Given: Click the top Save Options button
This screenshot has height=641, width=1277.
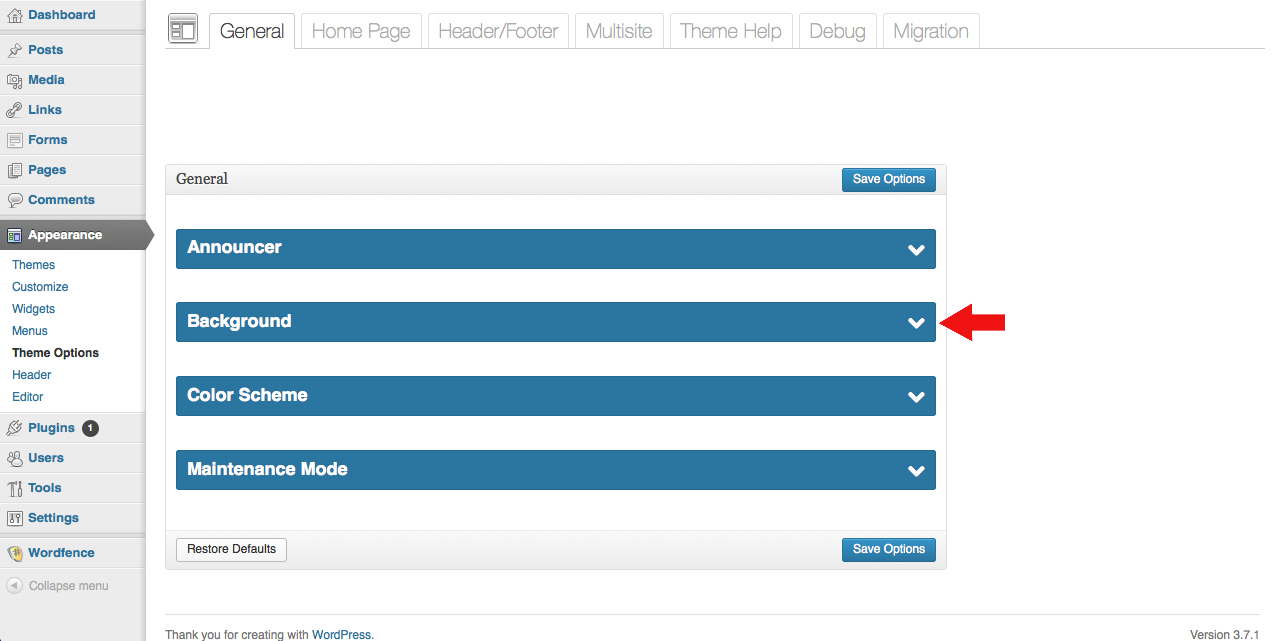Looking at the screenshot, I should pos(888,179).
